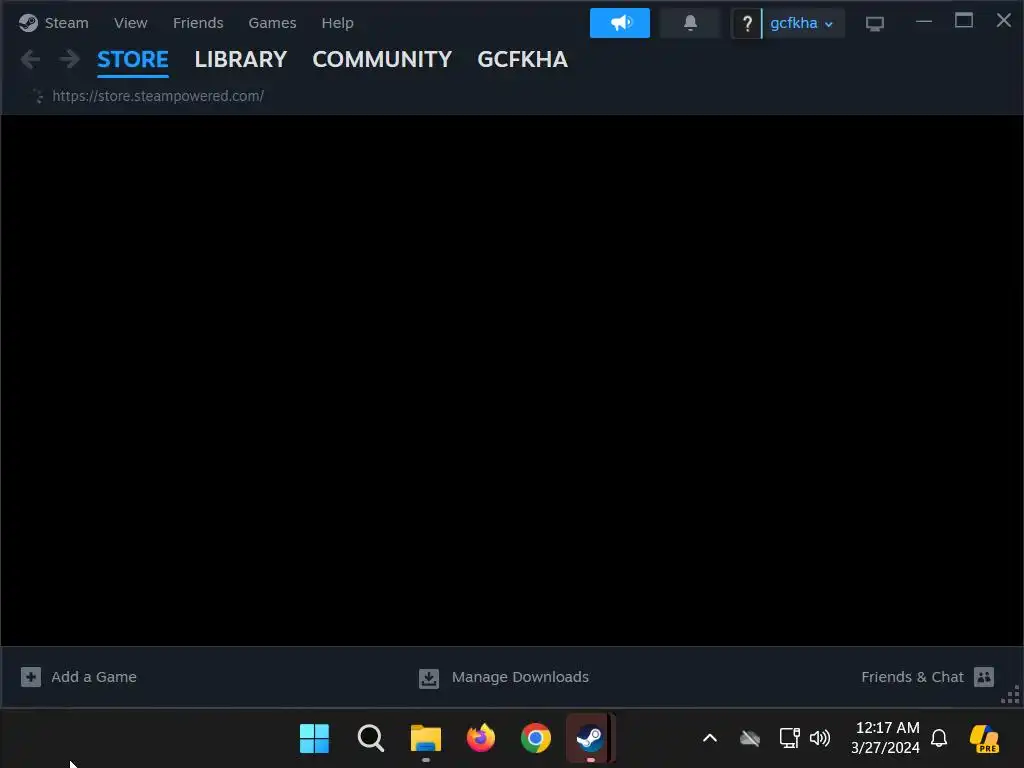This screenshot has height=768, width=1024.
Task: Maximize the Steam window
Action: (964, 21)
